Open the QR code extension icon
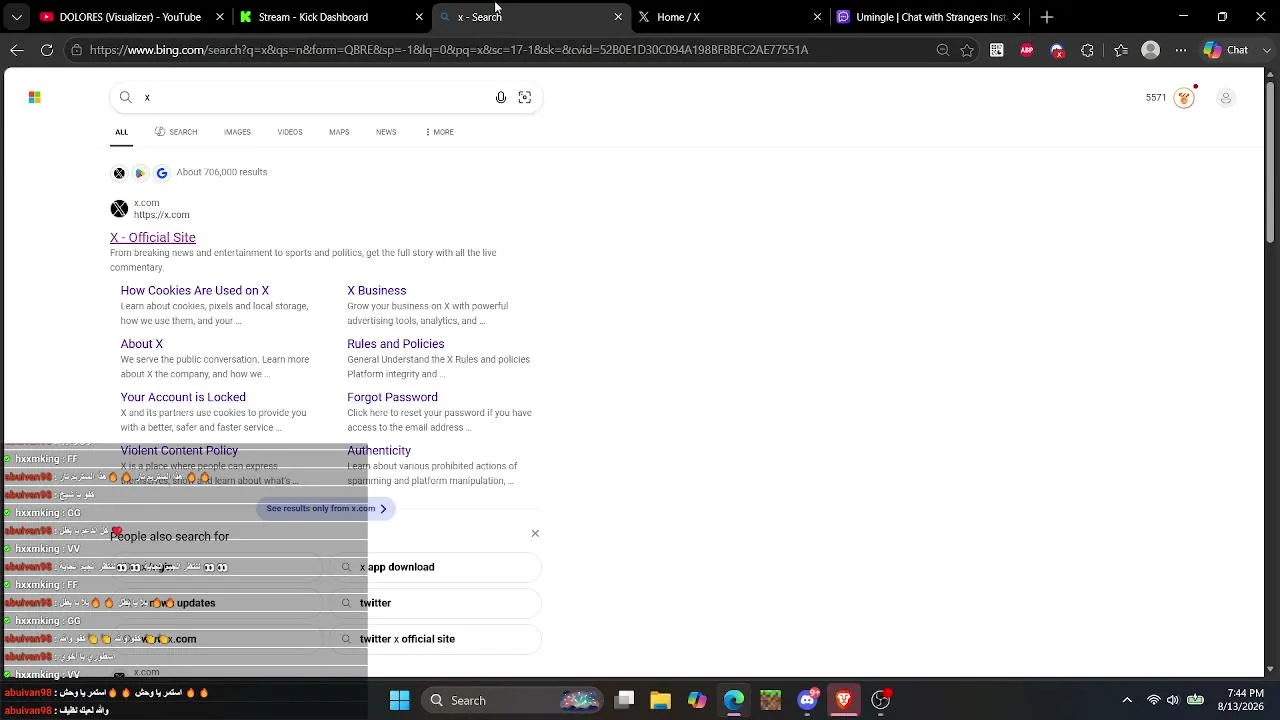Viewport: 1280px width, 720px height. 997,50
